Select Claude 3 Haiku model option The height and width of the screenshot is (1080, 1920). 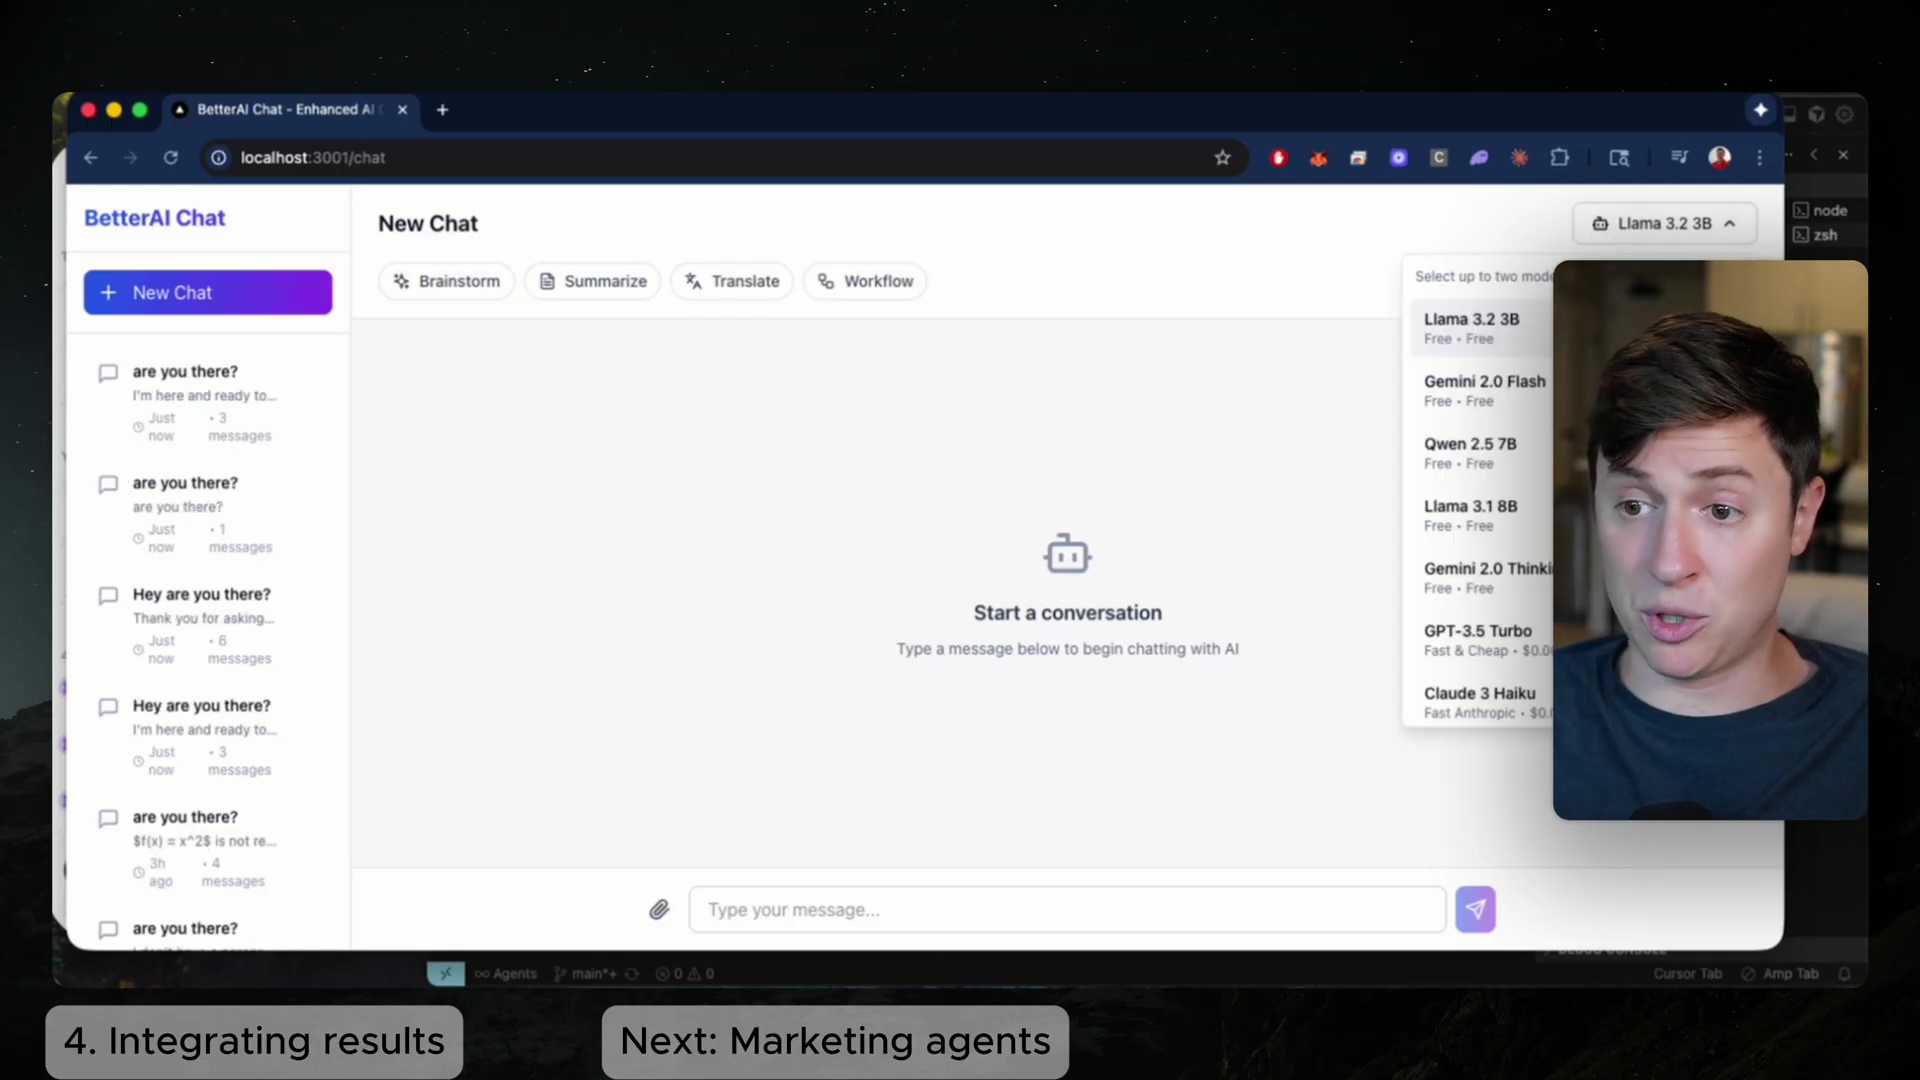(1481, 702)
